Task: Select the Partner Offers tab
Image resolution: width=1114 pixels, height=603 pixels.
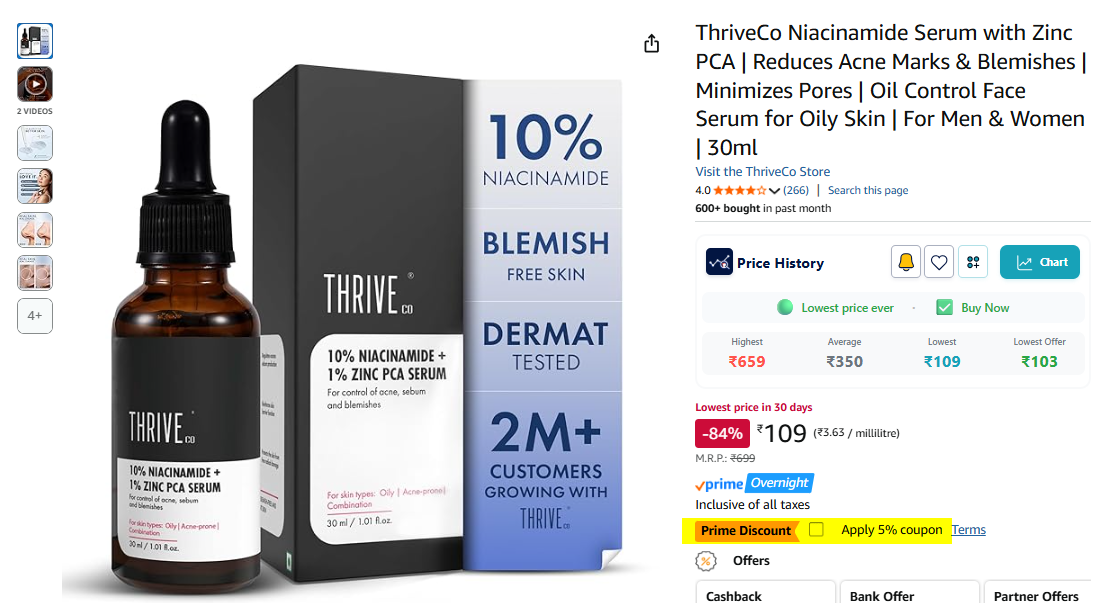Action: point(1037,593)
